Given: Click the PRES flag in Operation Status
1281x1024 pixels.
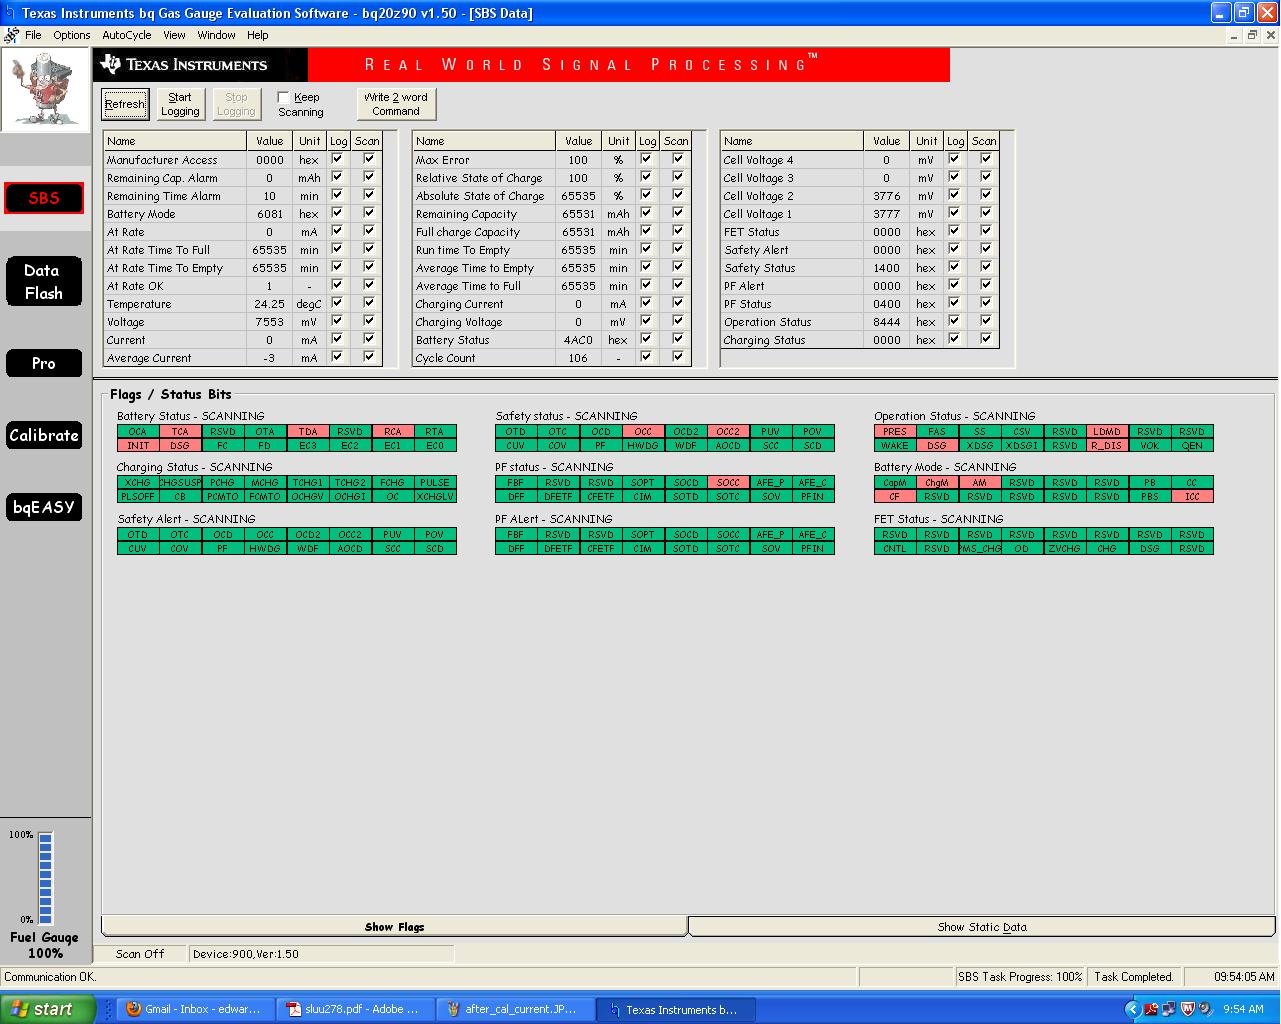Looking at the screenshot, I should (895, 432).
